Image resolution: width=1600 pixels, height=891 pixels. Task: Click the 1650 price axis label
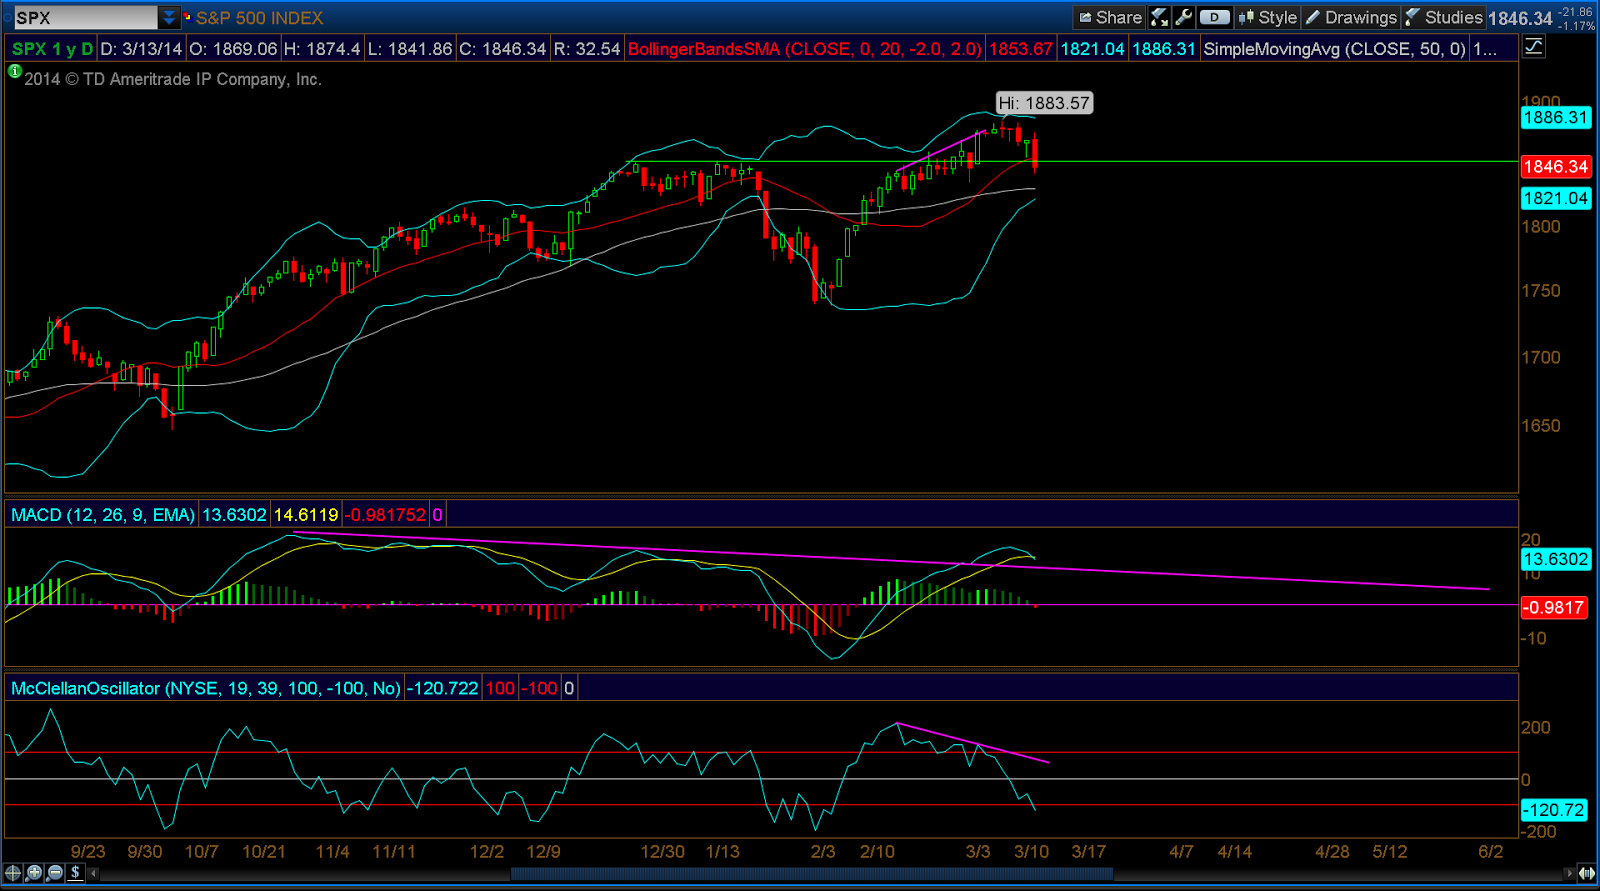(1541, 426)
